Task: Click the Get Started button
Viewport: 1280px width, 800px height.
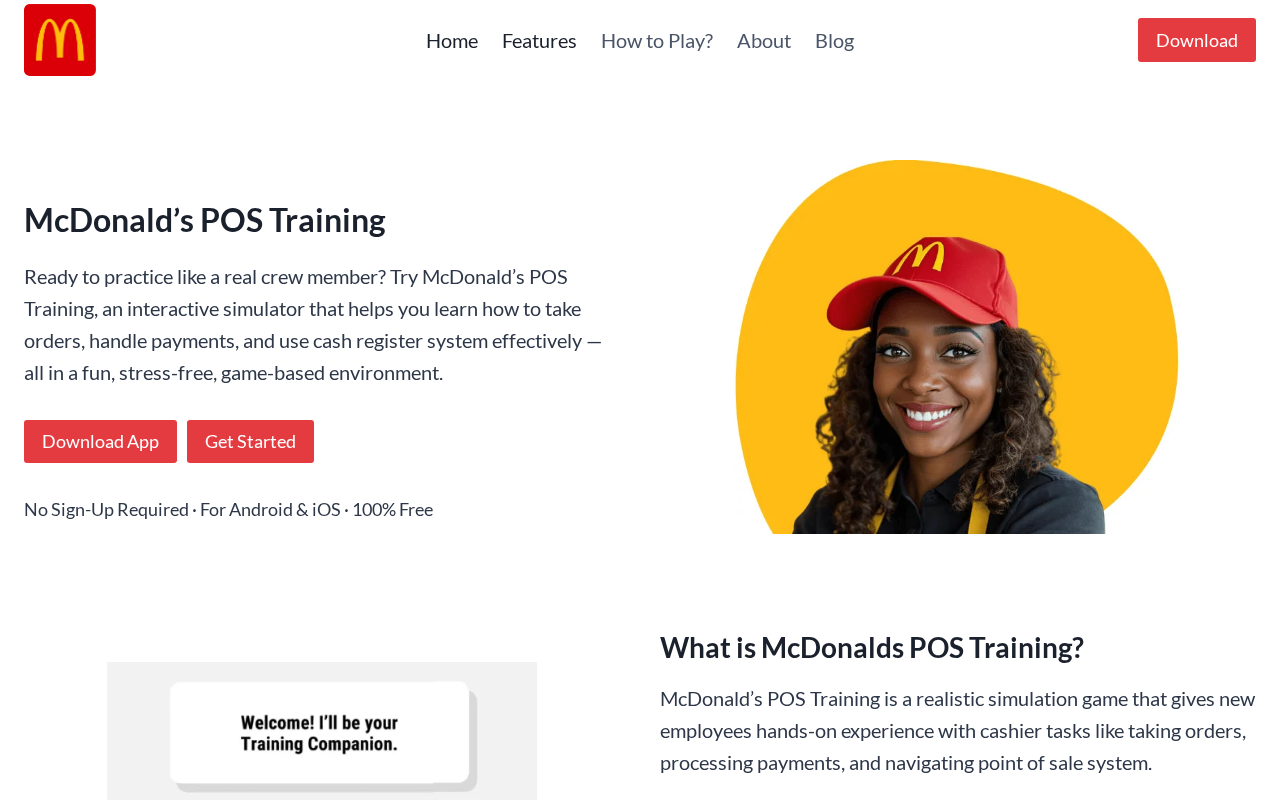Action: pyautogui.click(x=250, y=441)
